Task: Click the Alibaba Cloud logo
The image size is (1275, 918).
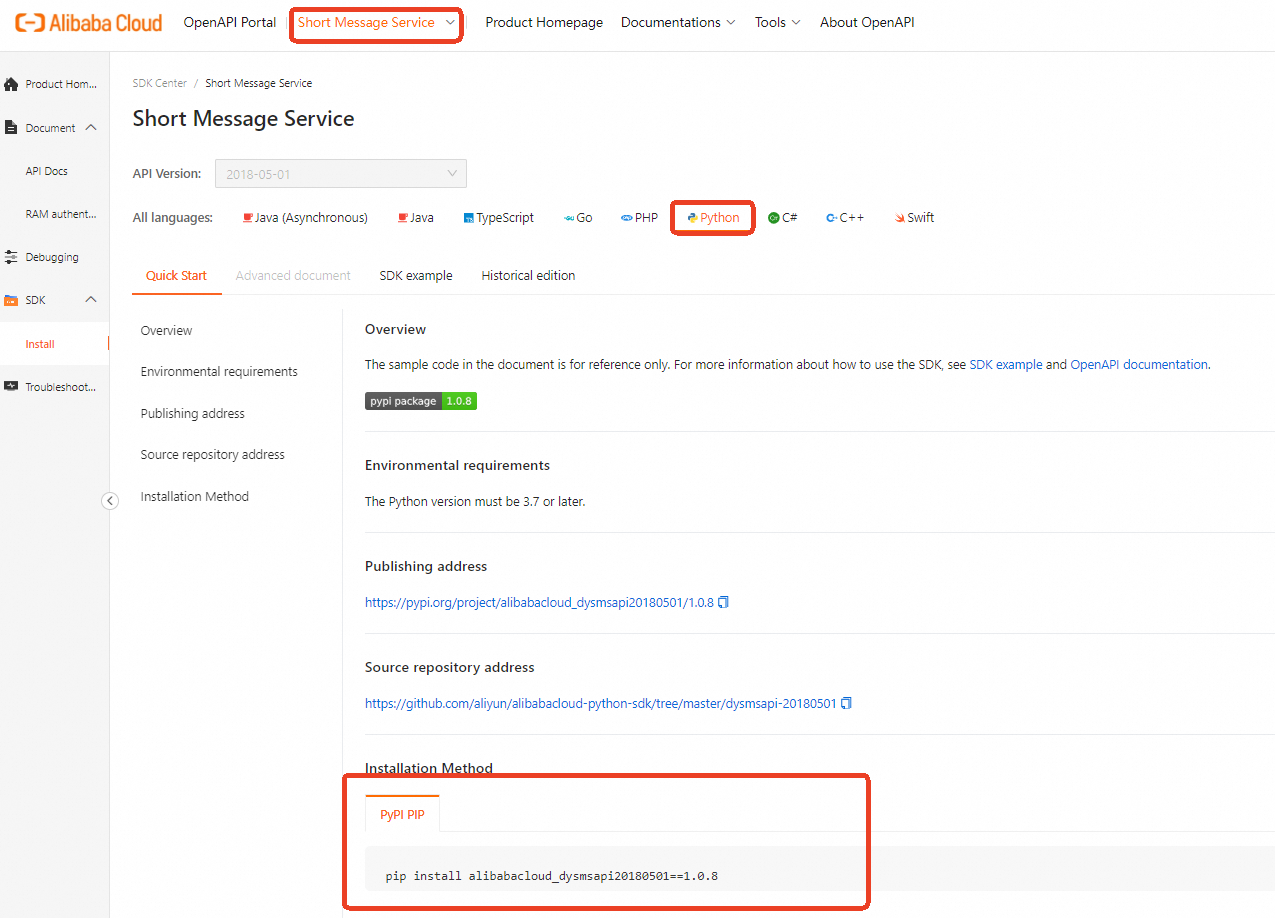Action: 89,22
